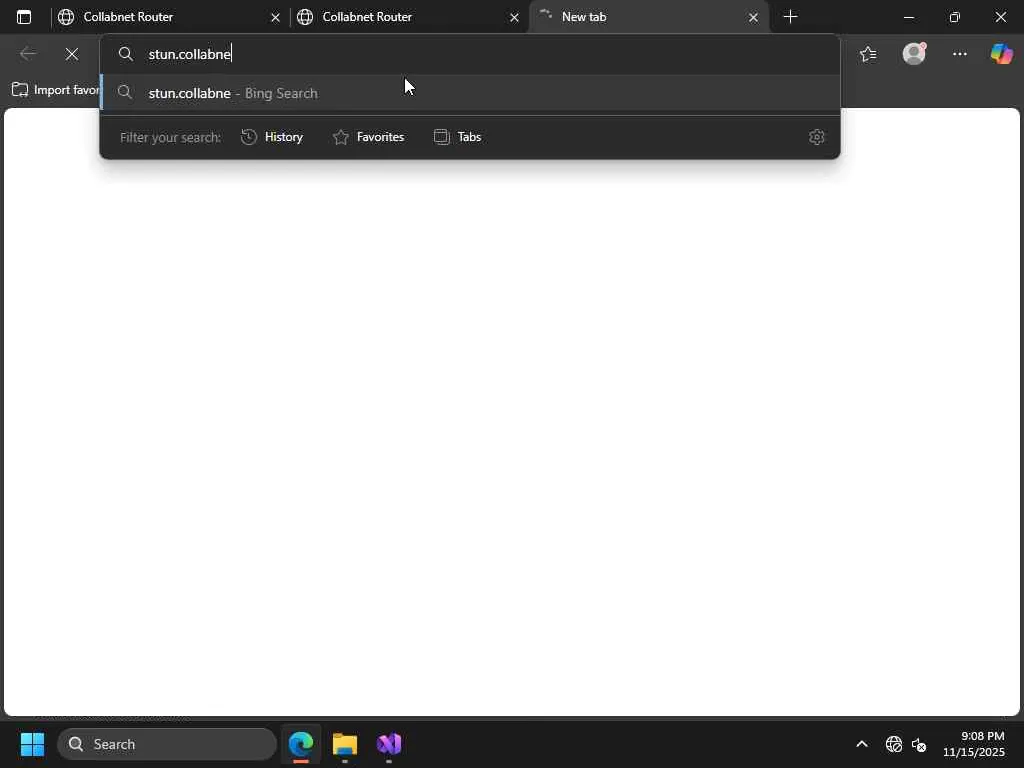The height and width of the screenshot is (768, 1024).
Task: Open search suggestion settings gear
Action: 816,137
